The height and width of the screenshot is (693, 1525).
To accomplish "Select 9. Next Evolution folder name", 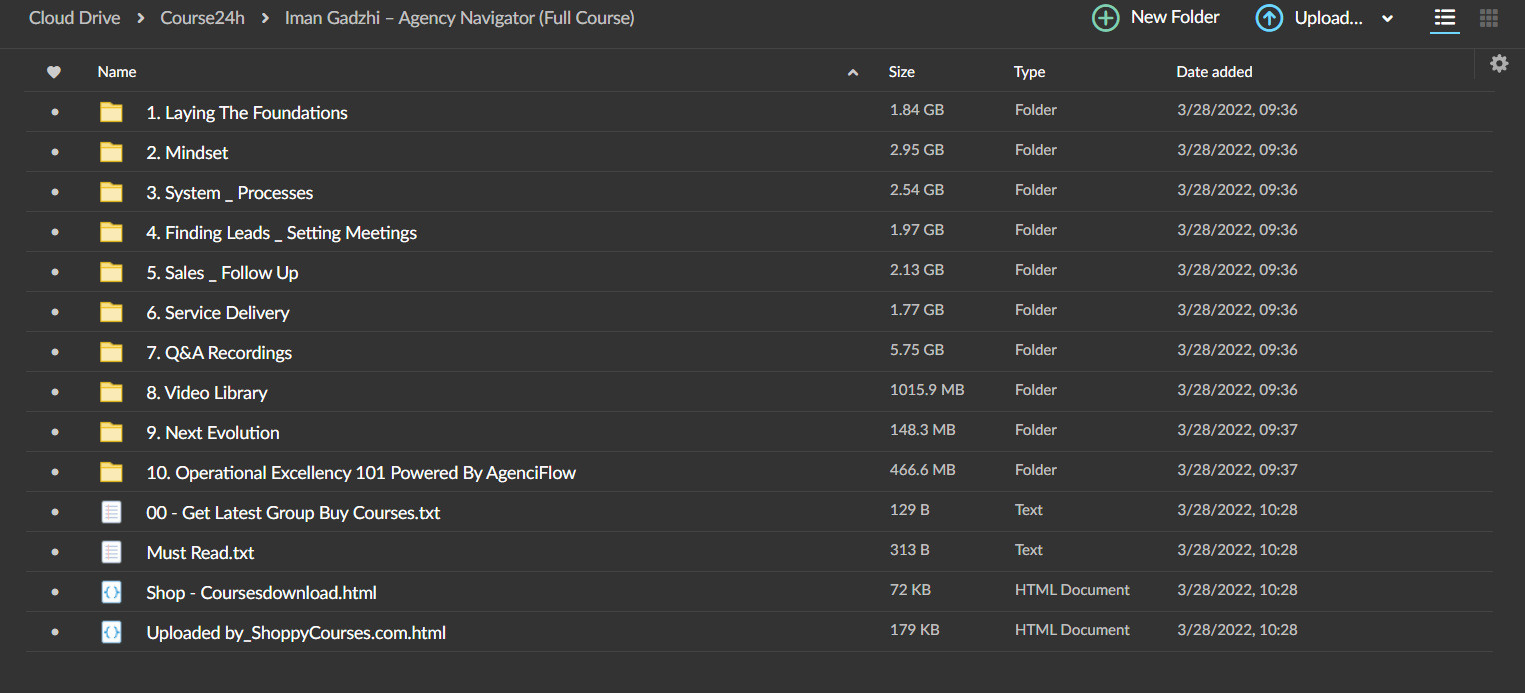I will point(213,433).
